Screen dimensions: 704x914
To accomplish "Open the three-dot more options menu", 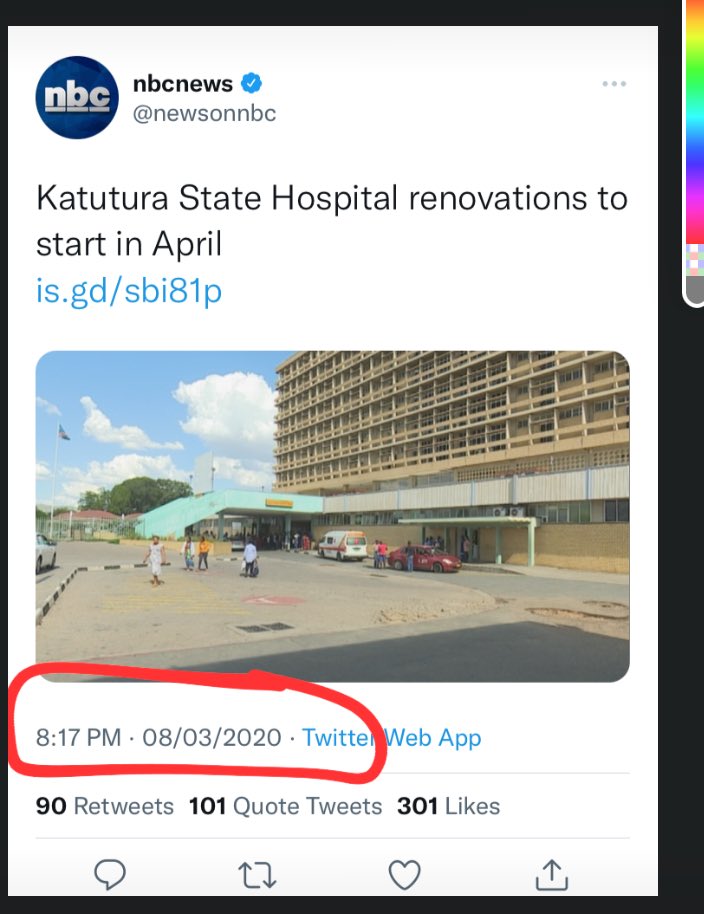I will click(x=614, y=84).
